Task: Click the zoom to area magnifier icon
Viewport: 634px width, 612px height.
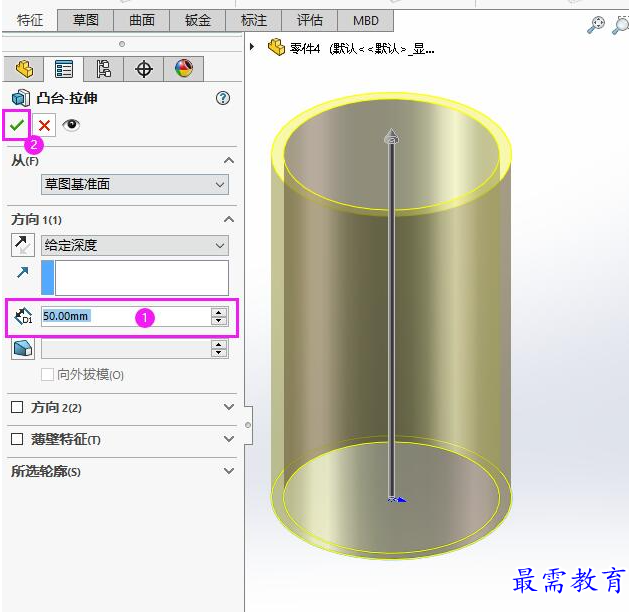Action: pyautogui.click(x=621, y=25)
